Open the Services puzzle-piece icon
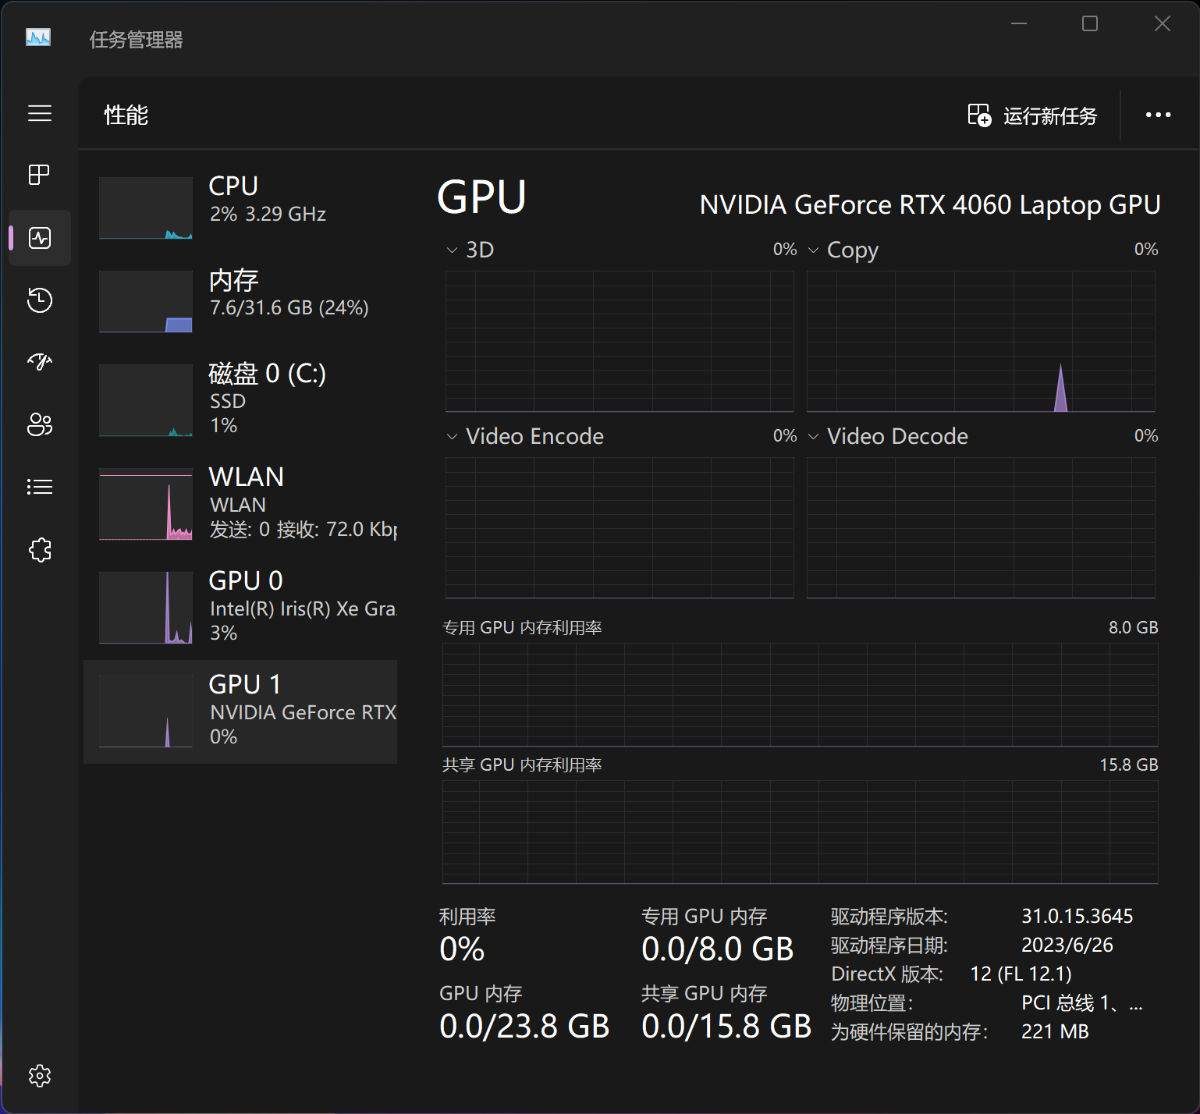This screenshot has height=1114, width=1200. [x=40, y=550]
